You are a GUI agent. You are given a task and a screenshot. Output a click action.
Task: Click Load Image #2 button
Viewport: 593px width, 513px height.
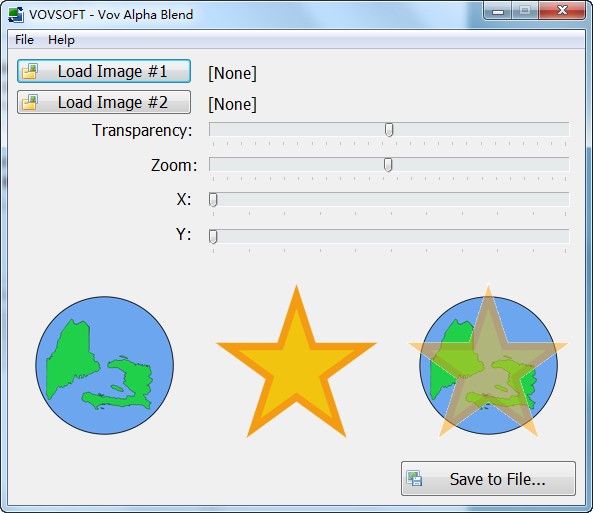coord(104,102)
